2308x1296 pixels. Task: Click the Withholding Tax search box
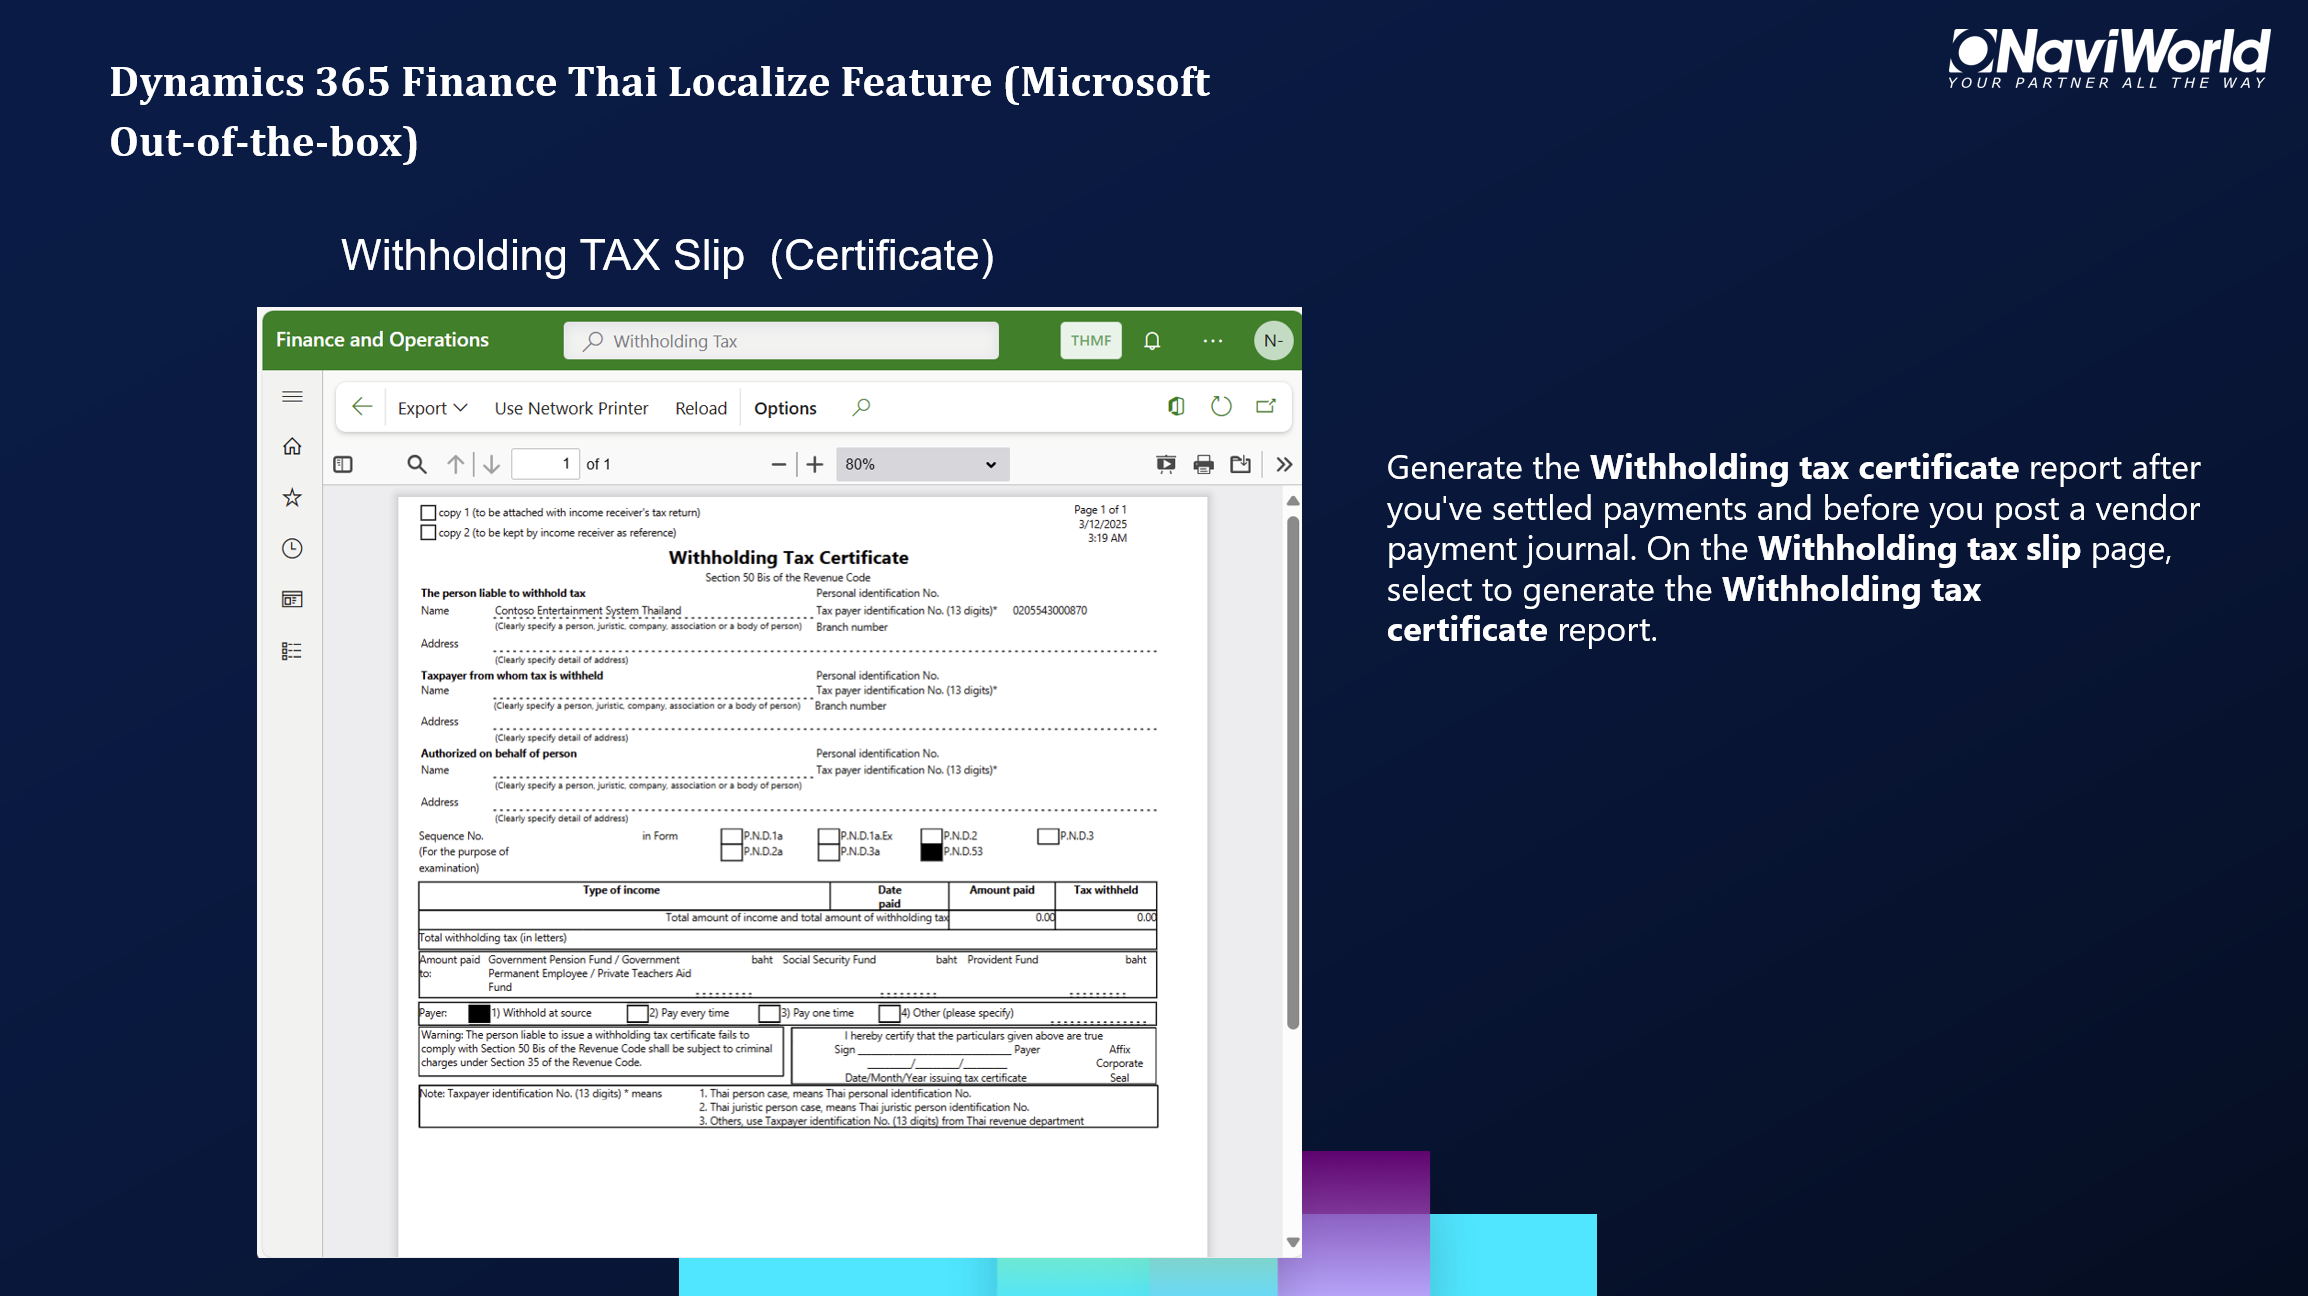[x=781, y=341]
